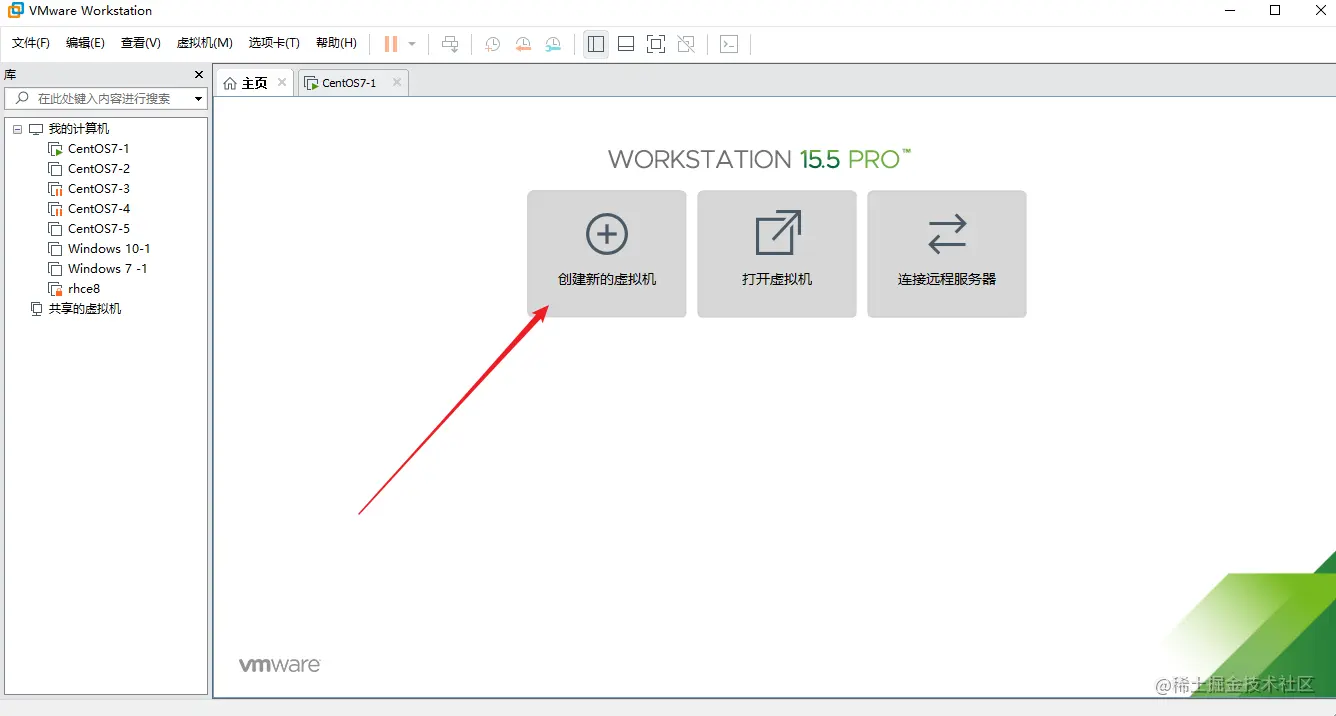Click the home icon on 主页 tab
This screenshot has width=1336, height=716.
click(x=230, y=83)
